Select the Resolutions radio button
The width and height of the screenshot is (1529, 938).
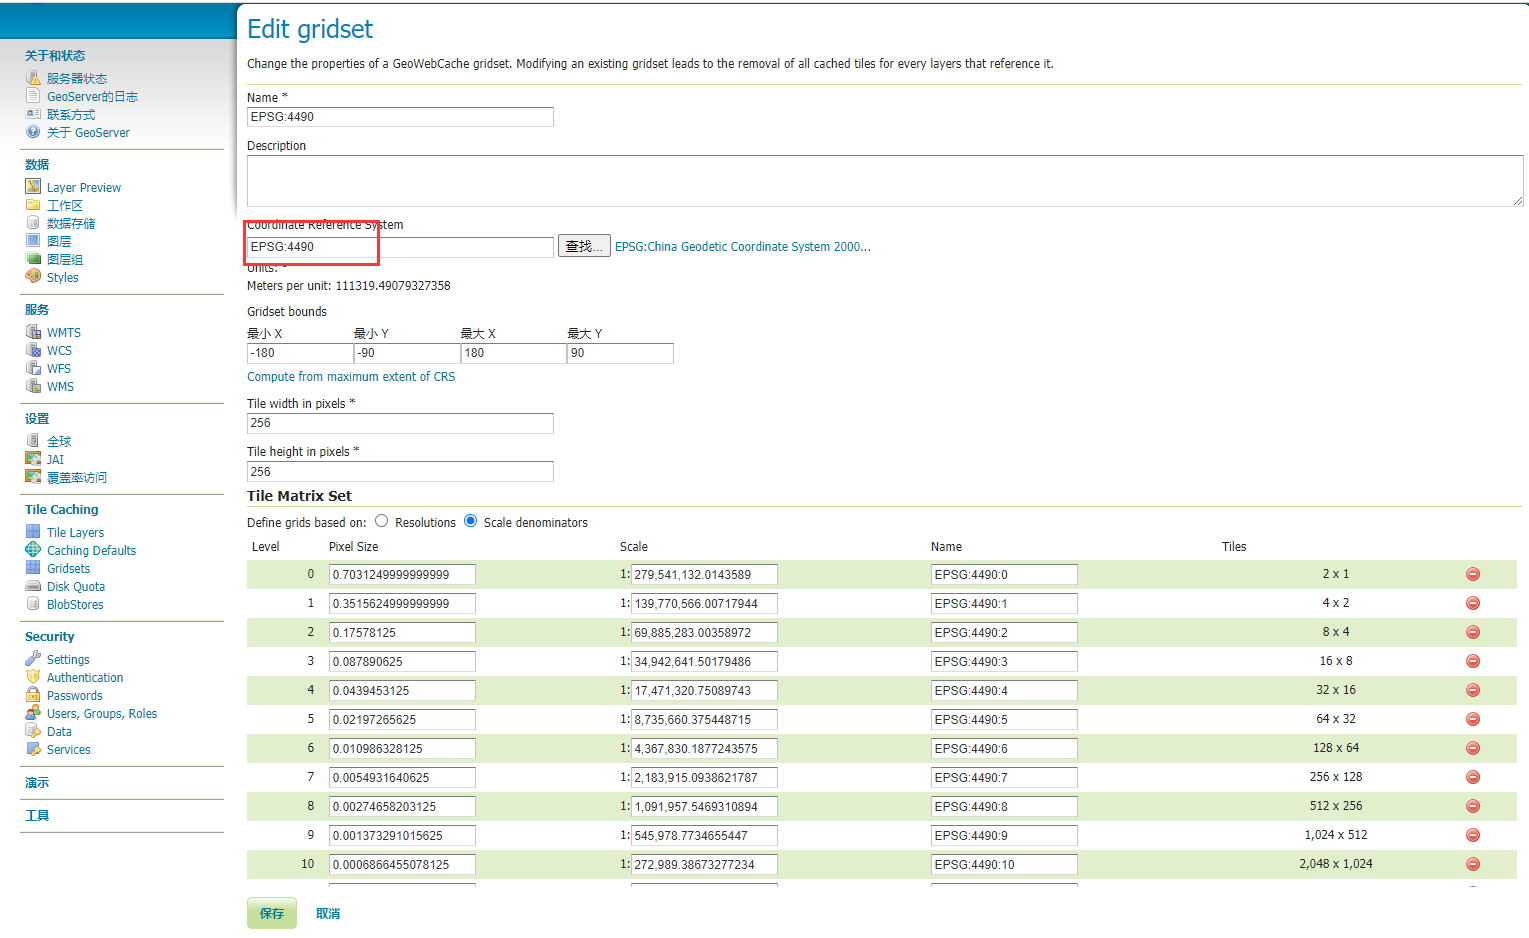tap(382, 521)
